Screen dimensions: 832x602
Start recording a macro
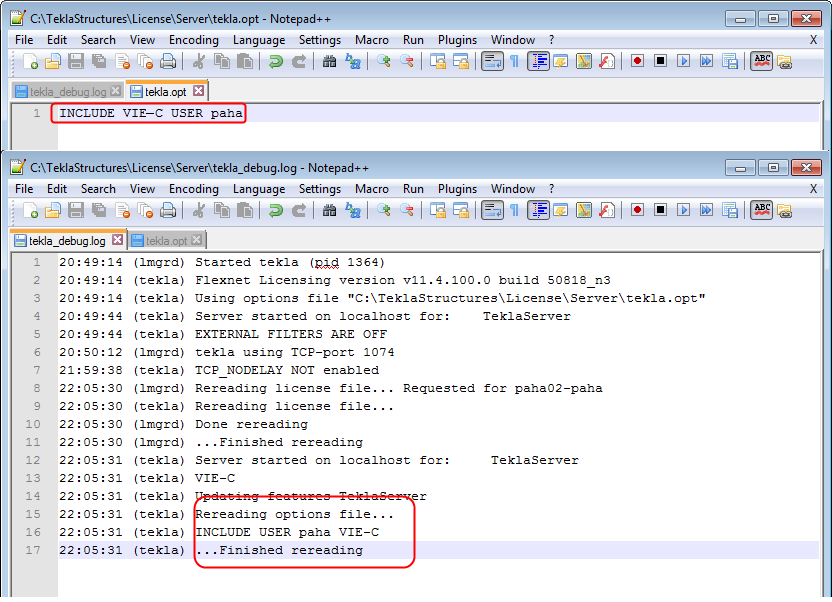(638, 61)
